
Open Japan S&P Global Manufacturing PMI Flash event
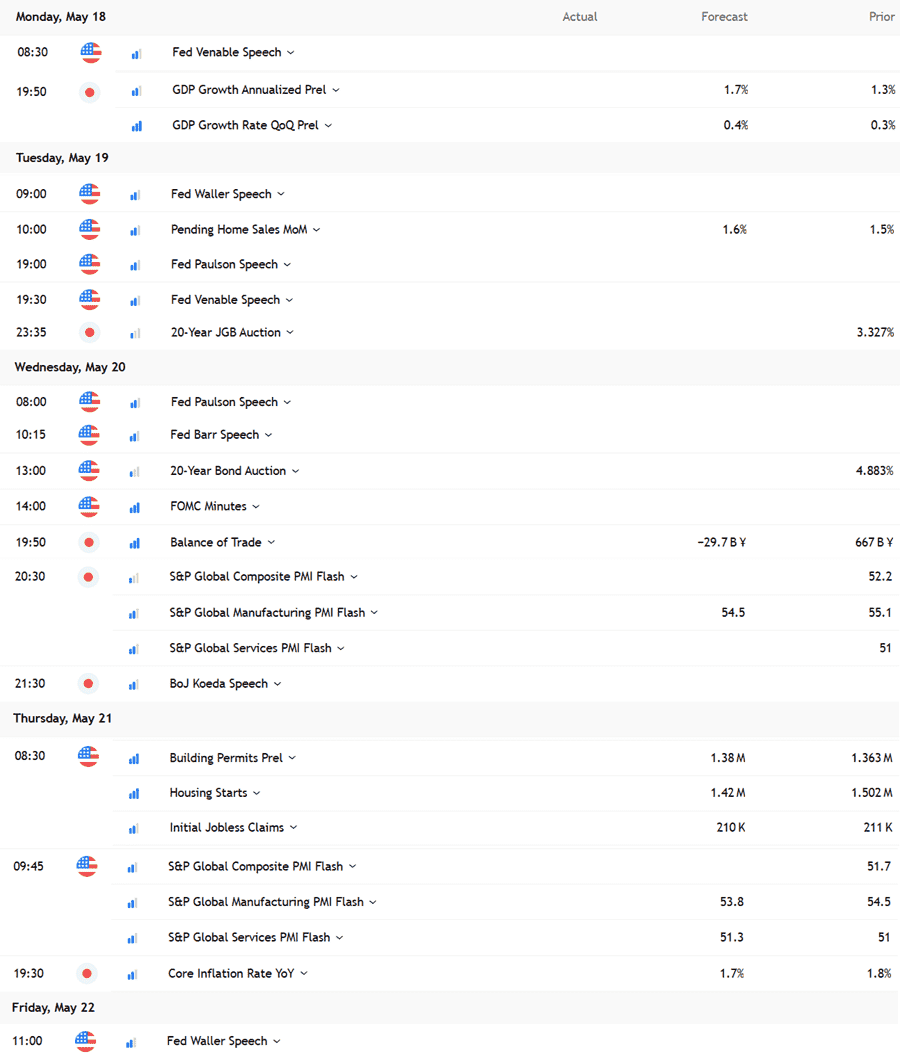coord(267,613)
